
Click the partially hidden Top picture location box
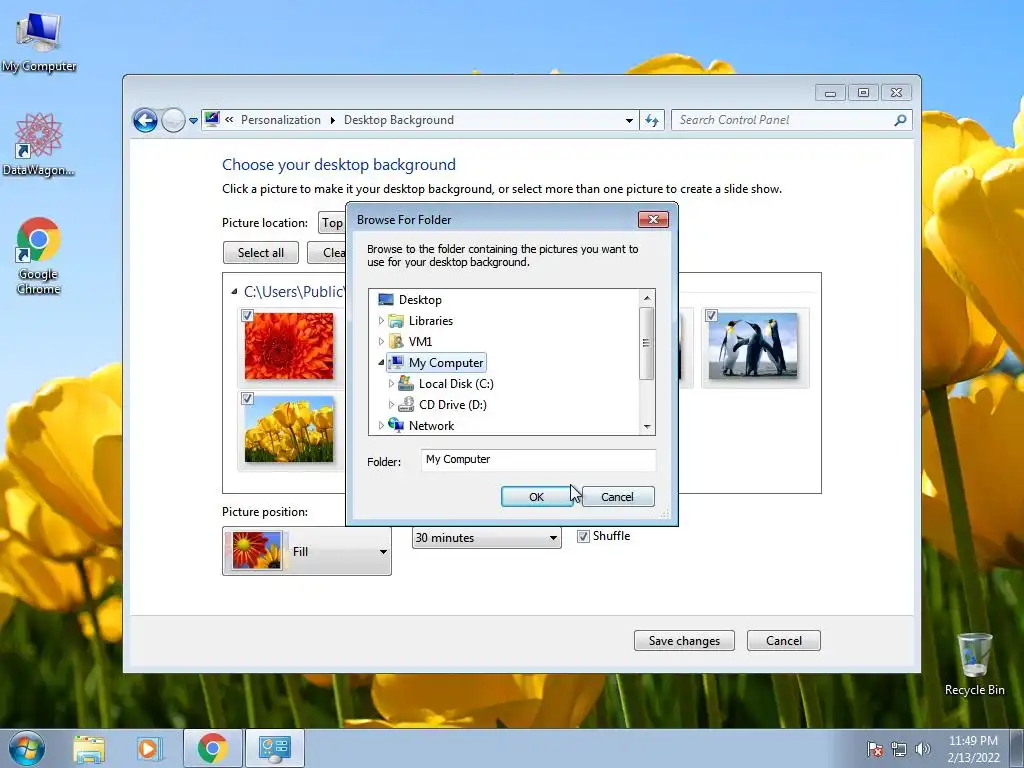tap(332, 223)
